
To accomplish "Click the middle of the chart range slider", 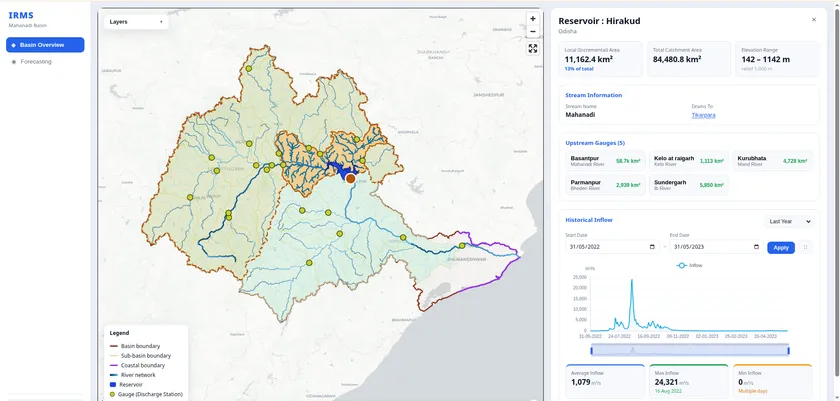I will 690,351.
